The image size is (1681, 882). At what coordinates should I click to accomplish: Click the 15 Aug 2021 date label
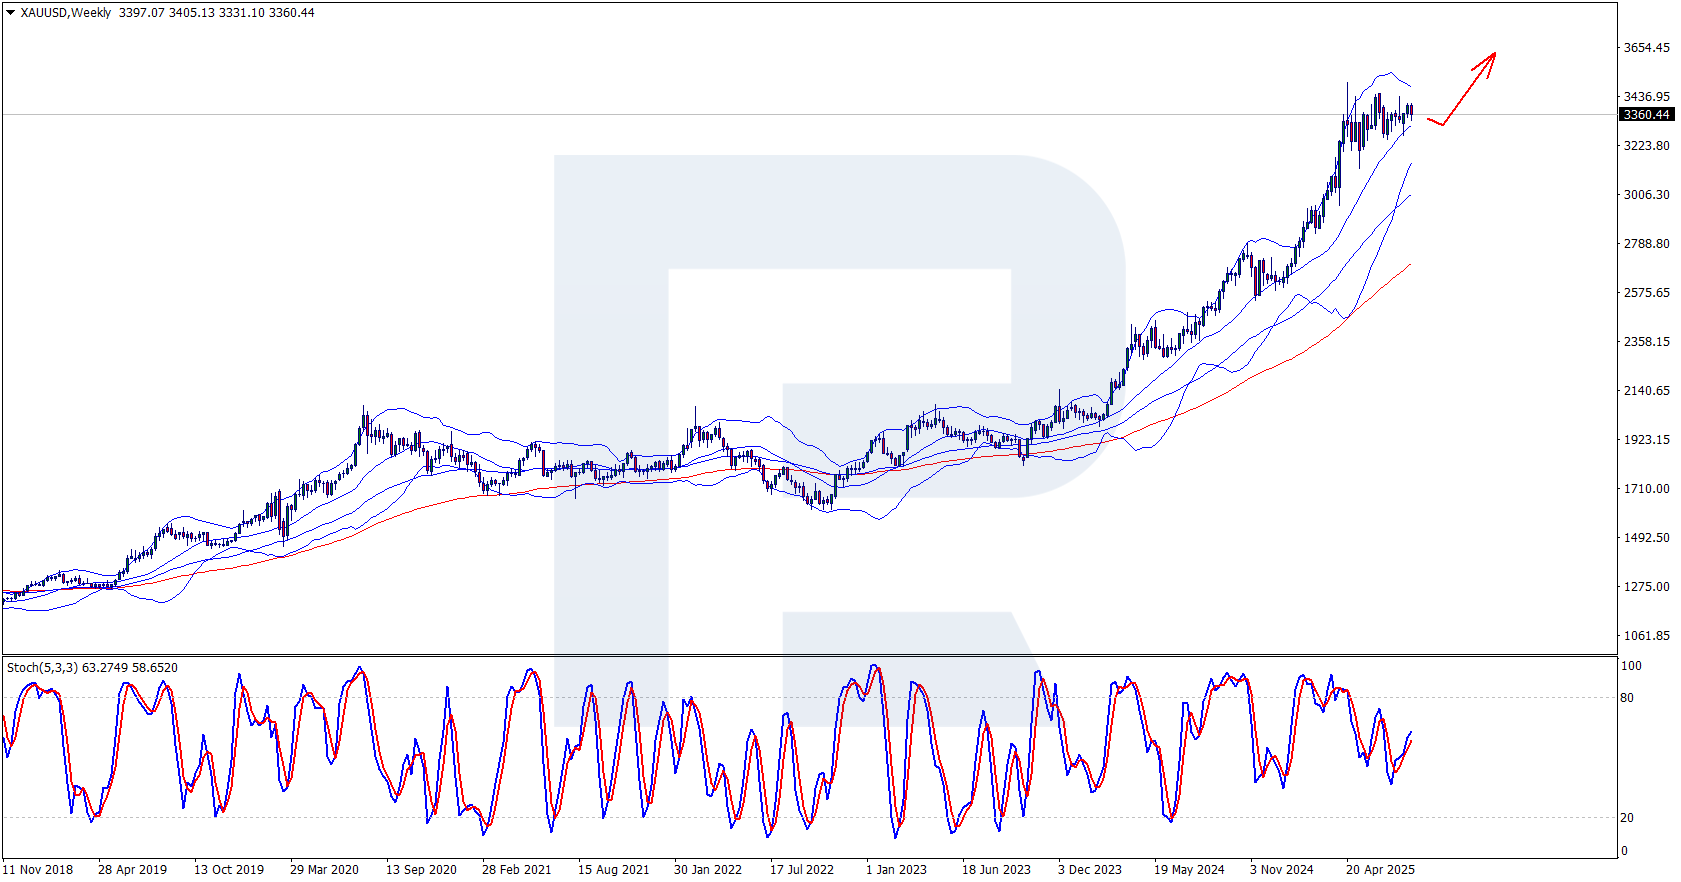613,869
